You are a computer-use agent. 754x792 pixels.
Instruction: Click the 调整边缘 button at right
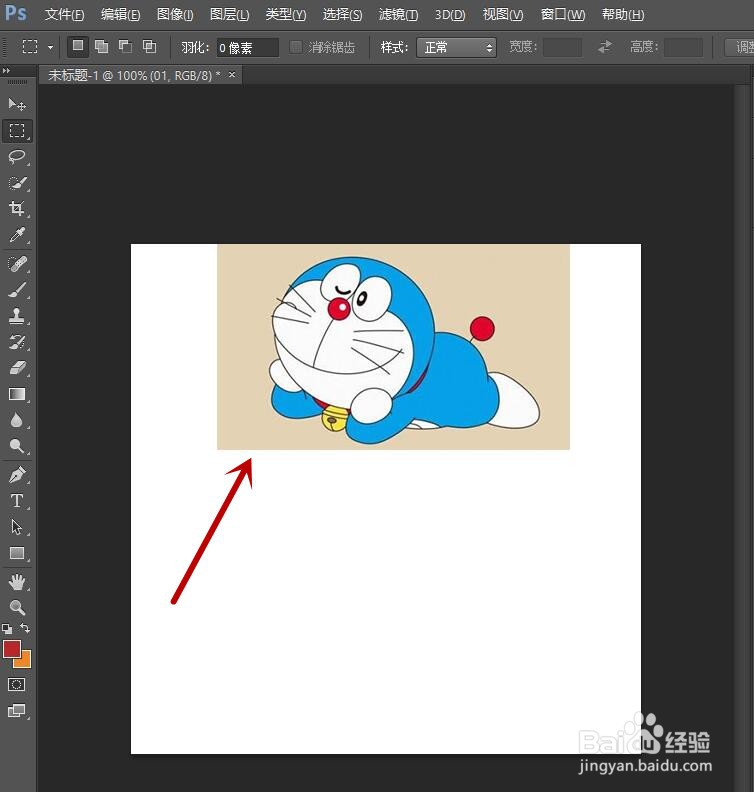tap(739, 47)
